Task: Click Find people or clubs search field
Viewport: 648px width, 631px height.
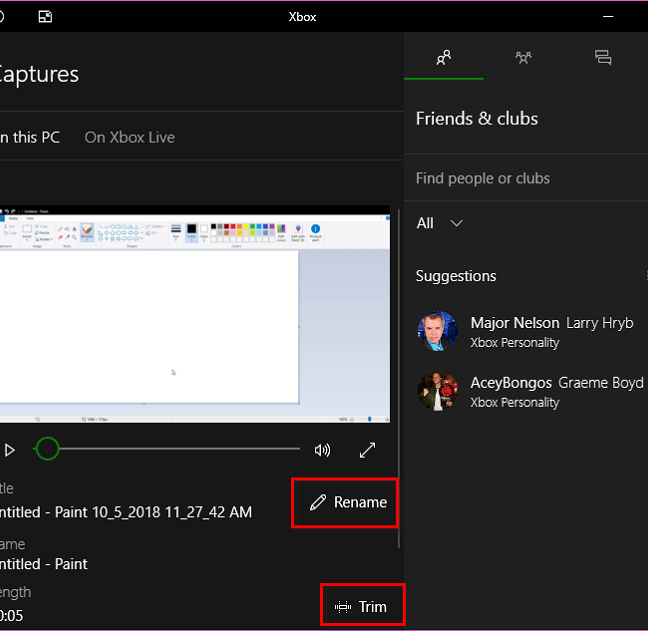Action: pyautogui.click(x=526, y=178)
